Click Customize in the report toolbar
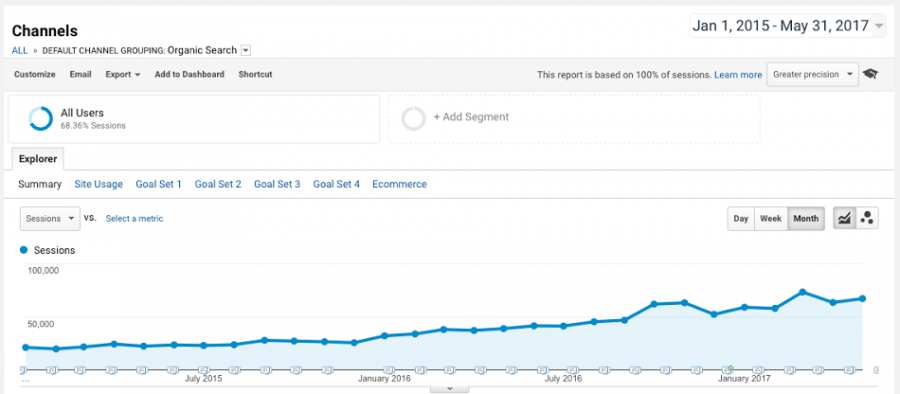 tap(34, 75)
